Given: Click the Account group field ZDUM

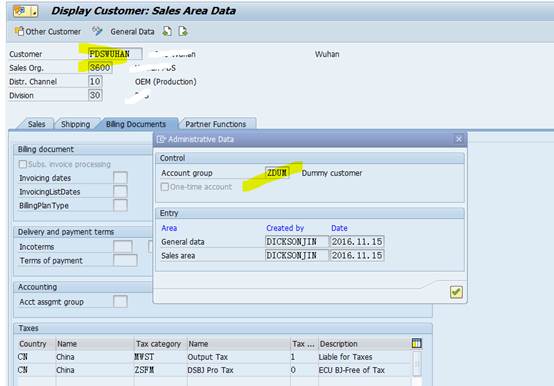Looking at the screenshot, I should coord(277,173).
